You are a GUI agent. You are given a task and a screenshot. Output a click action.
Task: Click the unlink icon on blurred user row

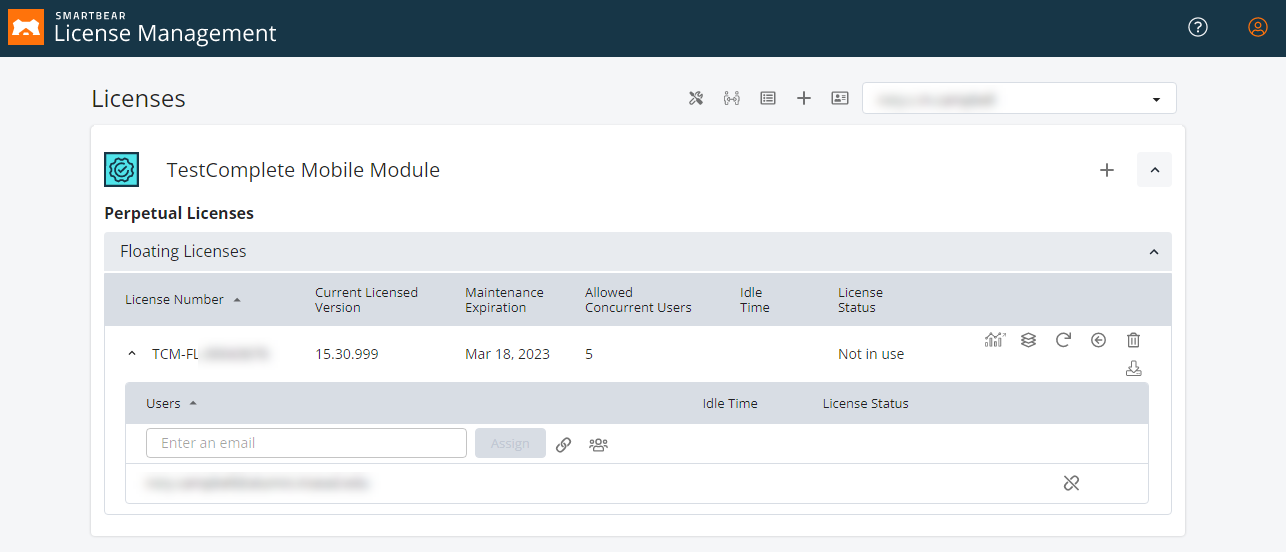tap(1071, 483)
